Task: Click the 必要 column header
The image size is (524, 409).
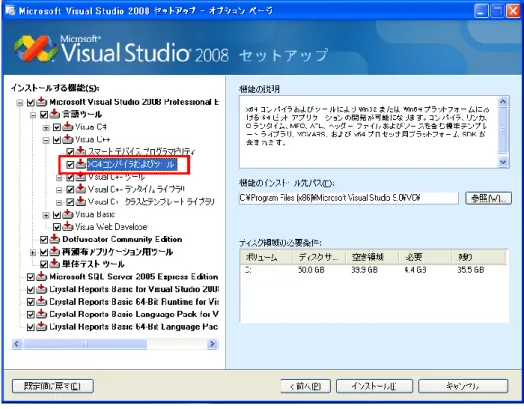Action: (425, 257)
